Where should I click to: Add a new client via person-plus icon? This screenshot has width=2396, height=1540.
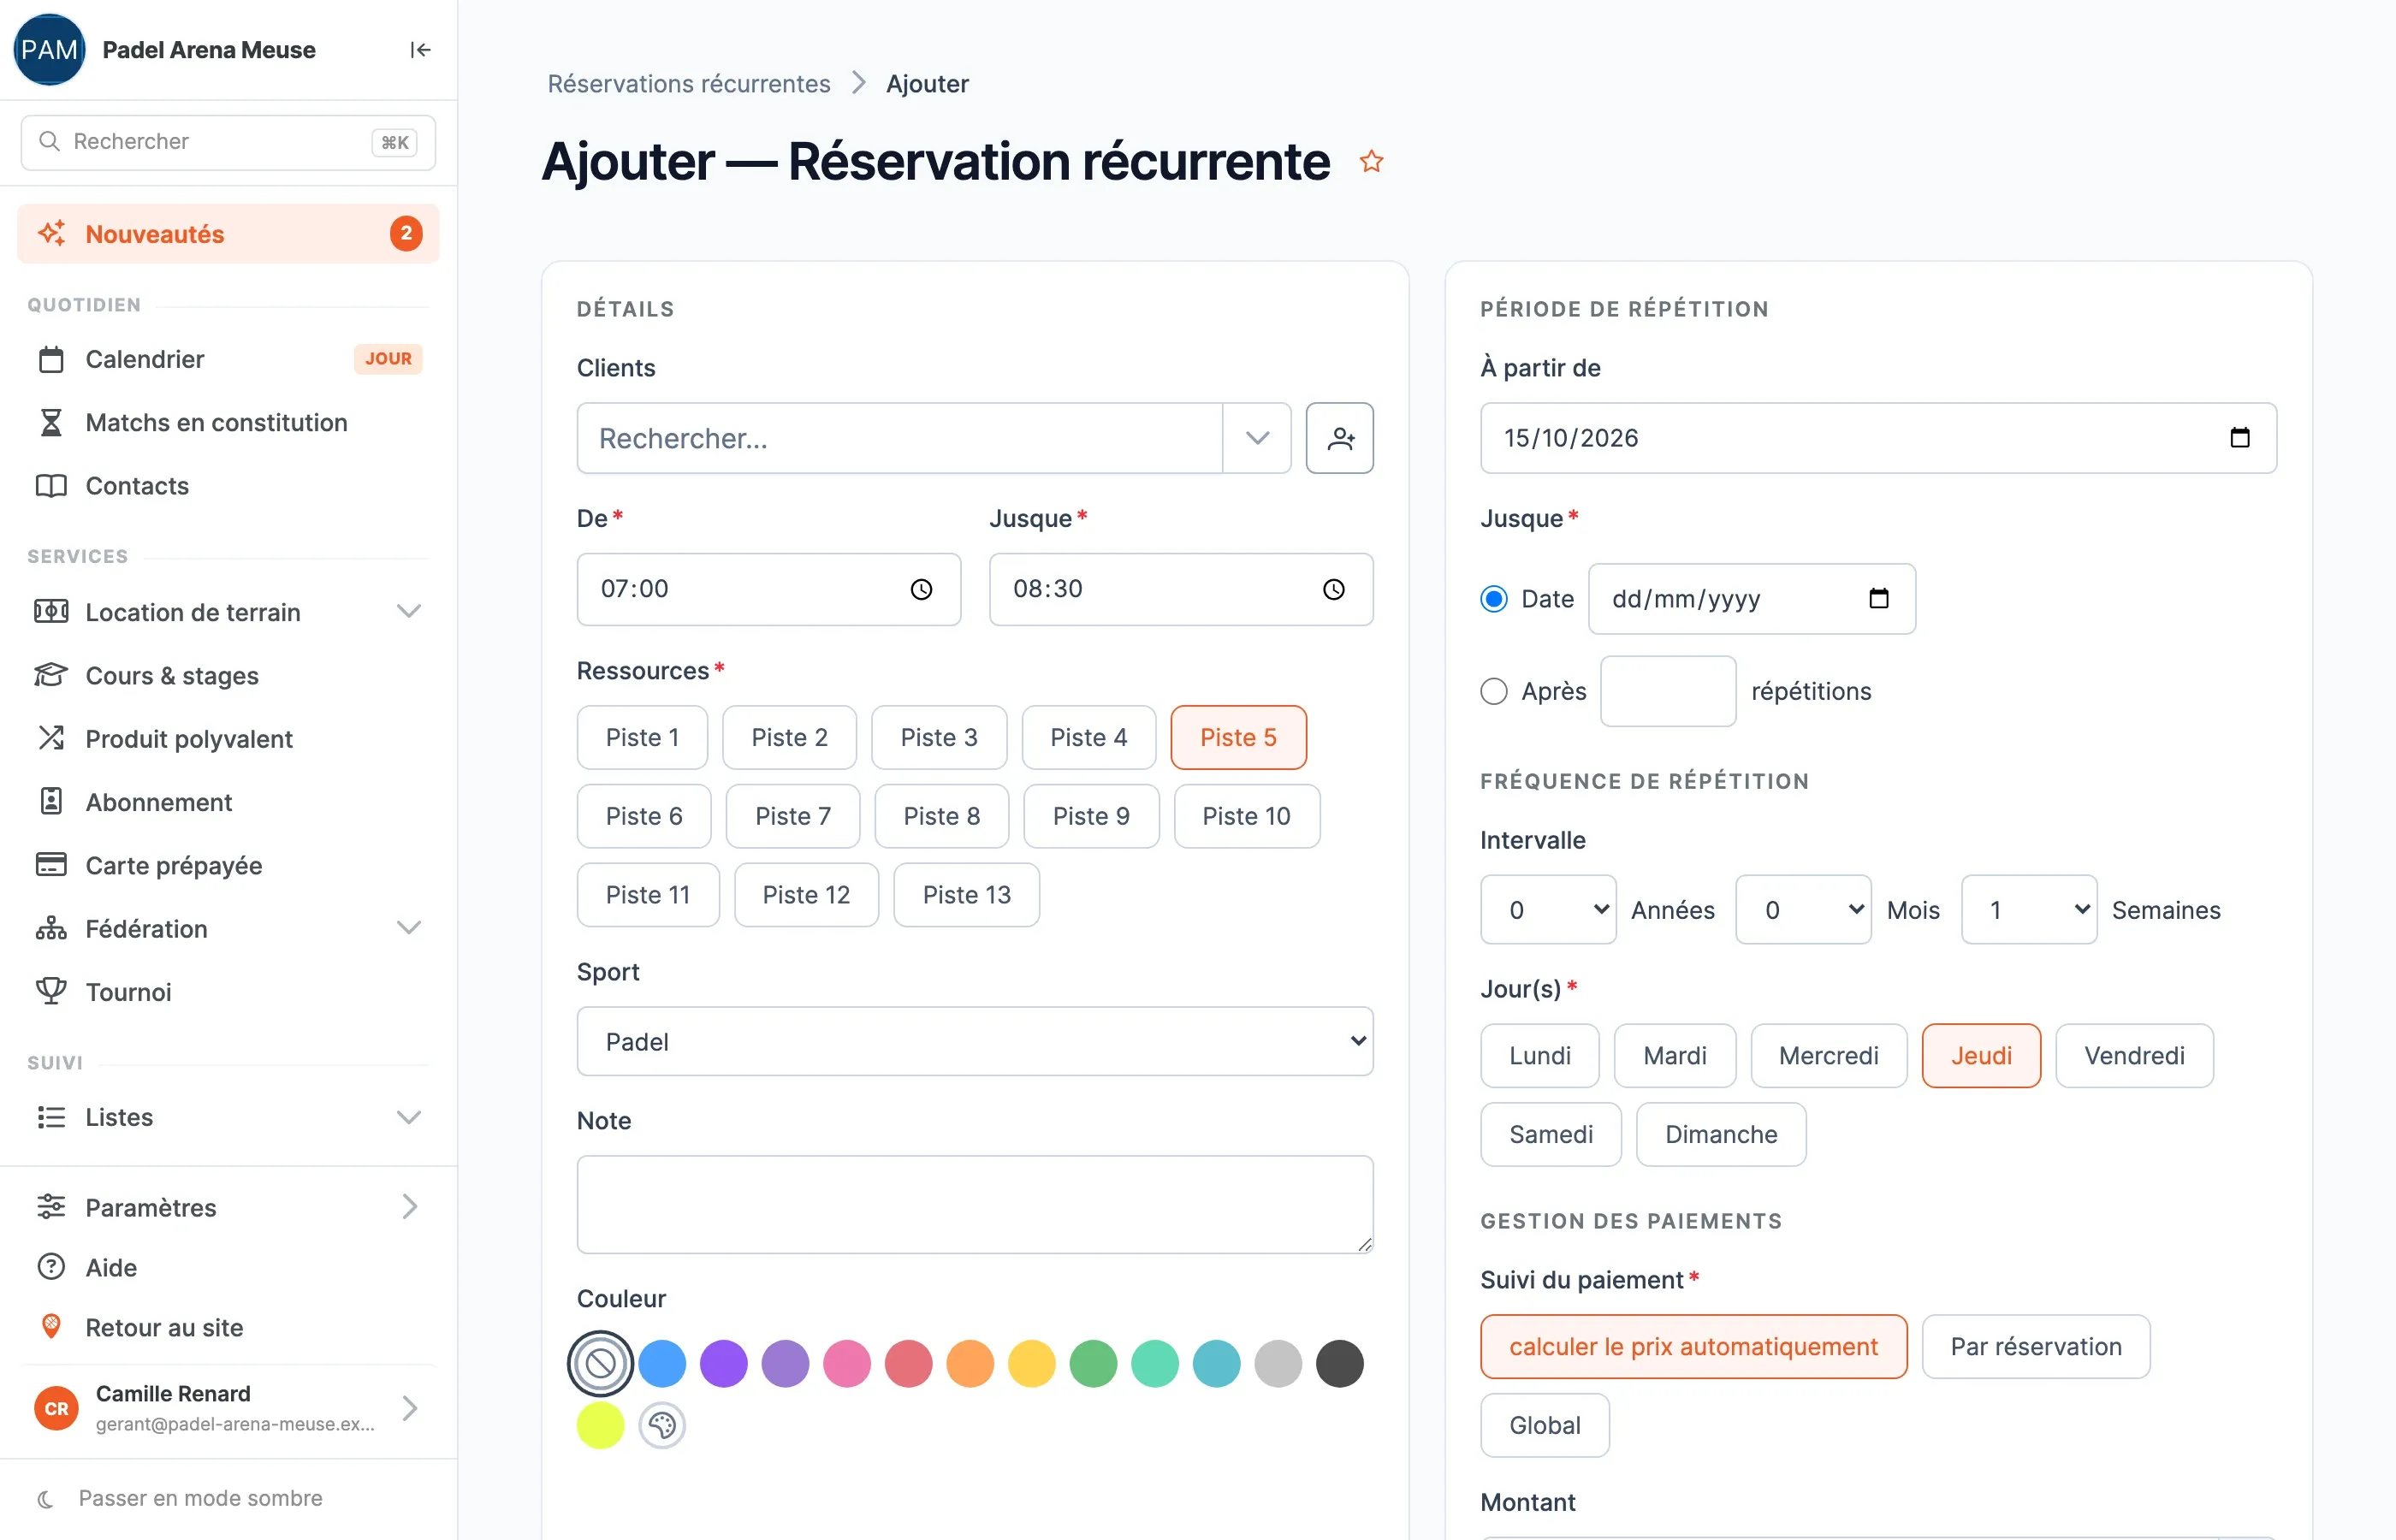point(1339,438)
